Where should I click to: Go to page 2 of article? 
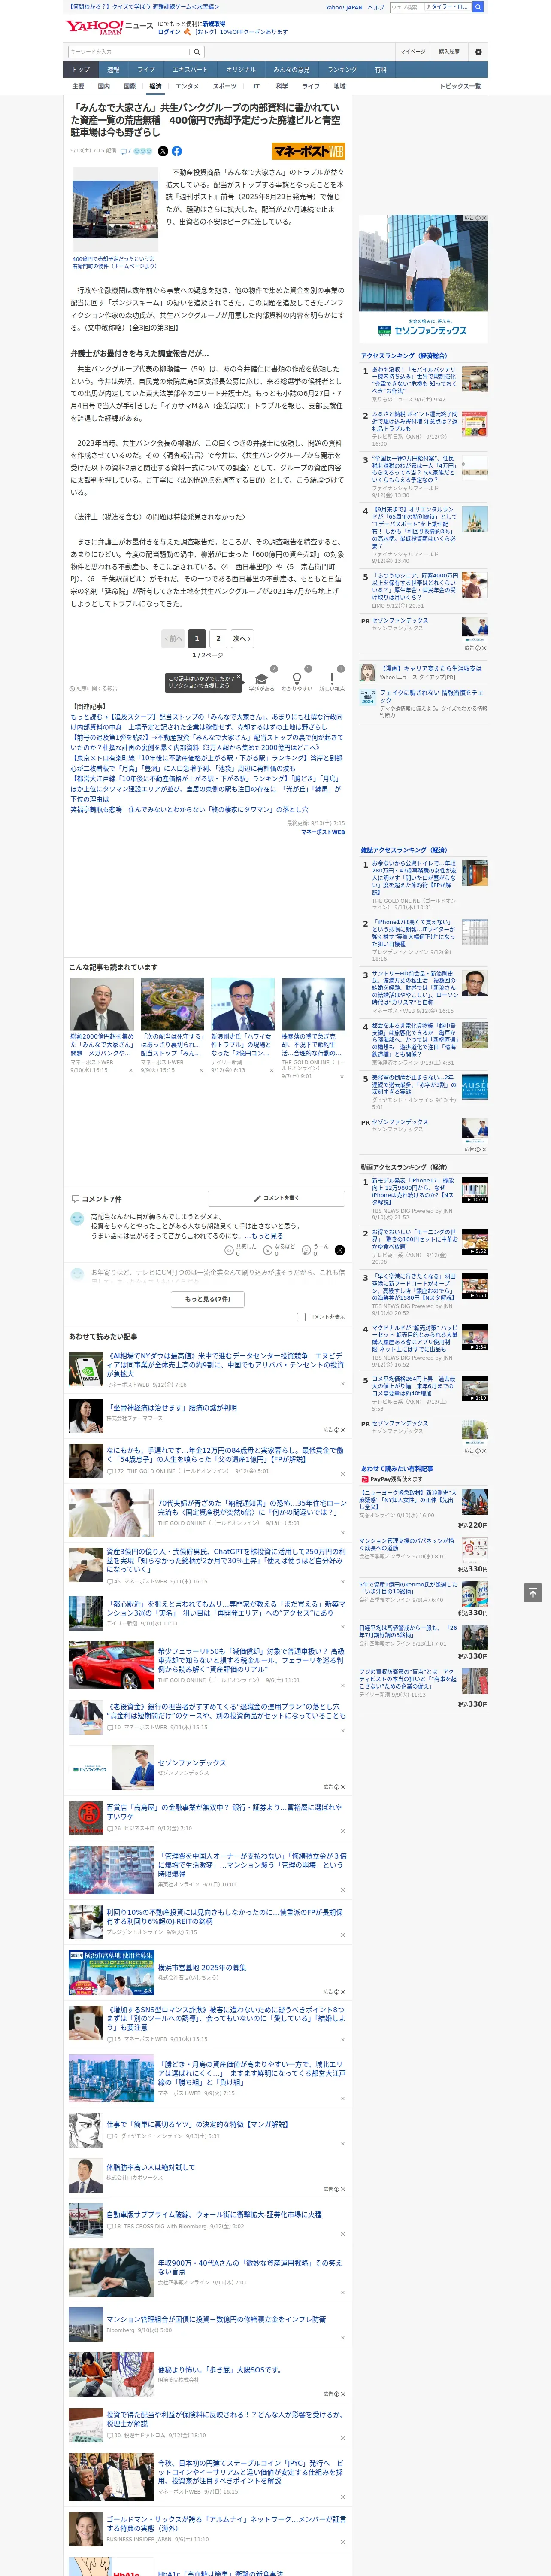click(x=218, y=638)
